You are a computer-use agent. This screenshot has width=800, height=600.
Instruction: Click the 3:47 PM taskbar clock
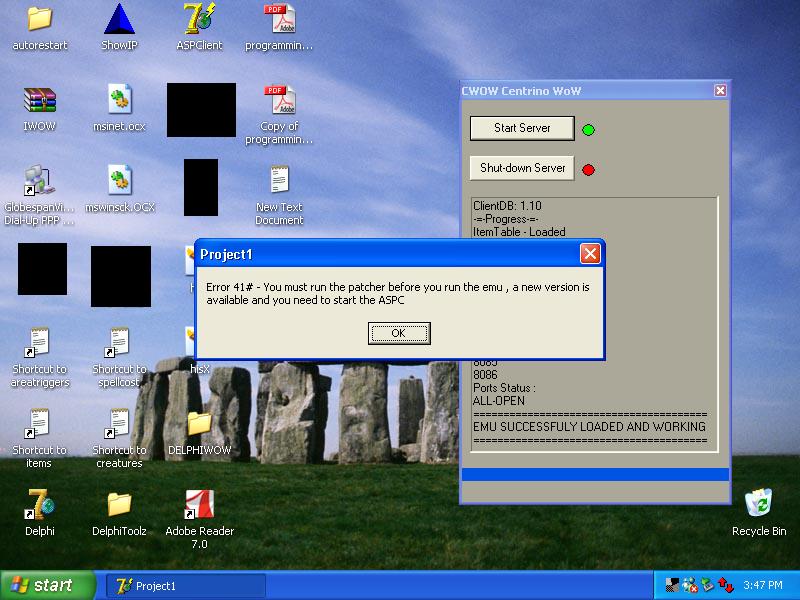click(763, 585)
